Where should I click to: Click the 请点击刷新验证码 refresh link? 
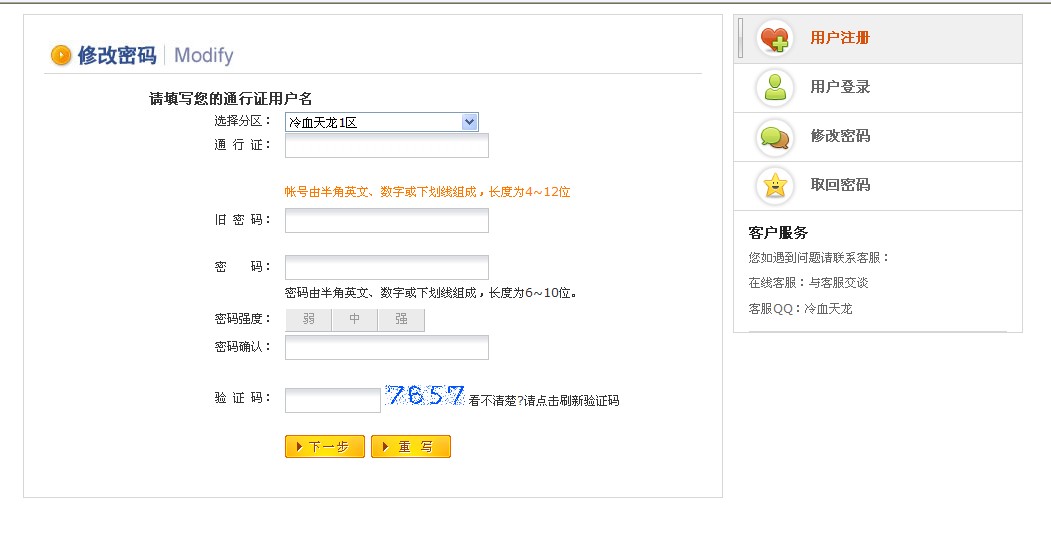click(571, 401)
